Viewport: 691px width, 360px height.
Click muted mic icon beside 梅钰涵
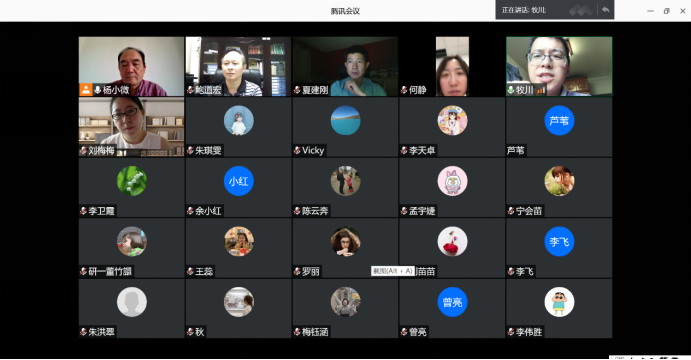[297, 331]
